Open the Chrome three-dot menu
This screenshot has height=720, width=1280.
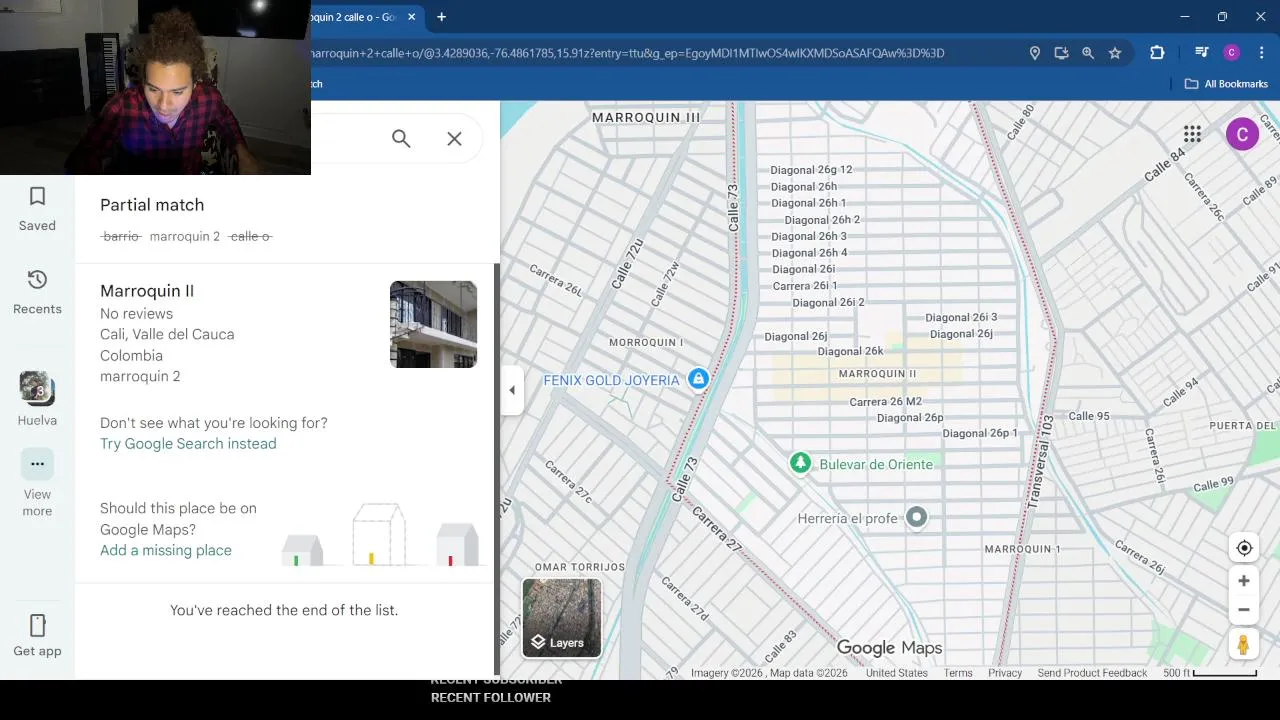coord(1262,53)
